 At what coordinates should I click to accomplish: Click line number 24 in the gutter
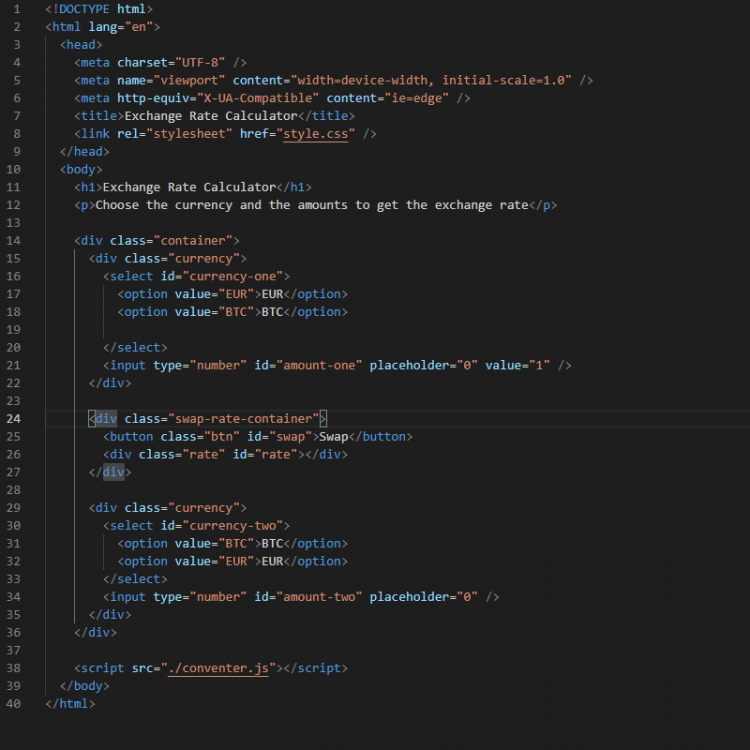(13, 419)
